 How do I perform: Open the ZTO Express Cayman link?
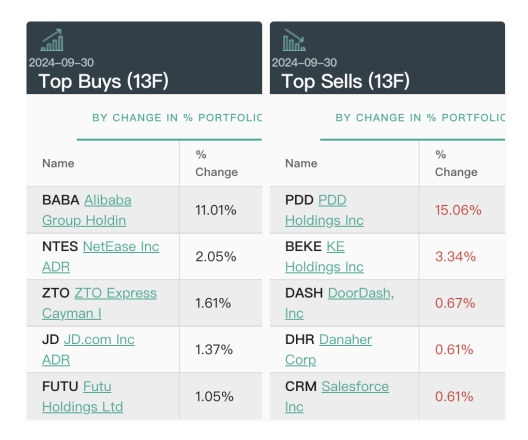click(99, 303)
